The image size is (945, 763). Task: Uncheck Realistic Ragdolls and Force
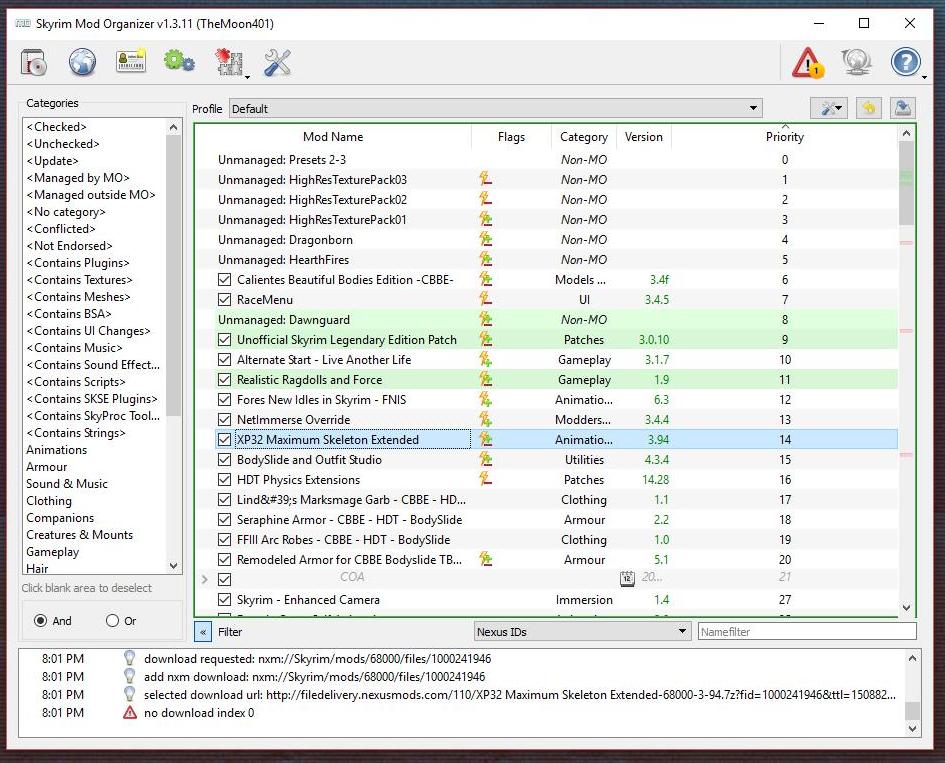pos(224,380)
